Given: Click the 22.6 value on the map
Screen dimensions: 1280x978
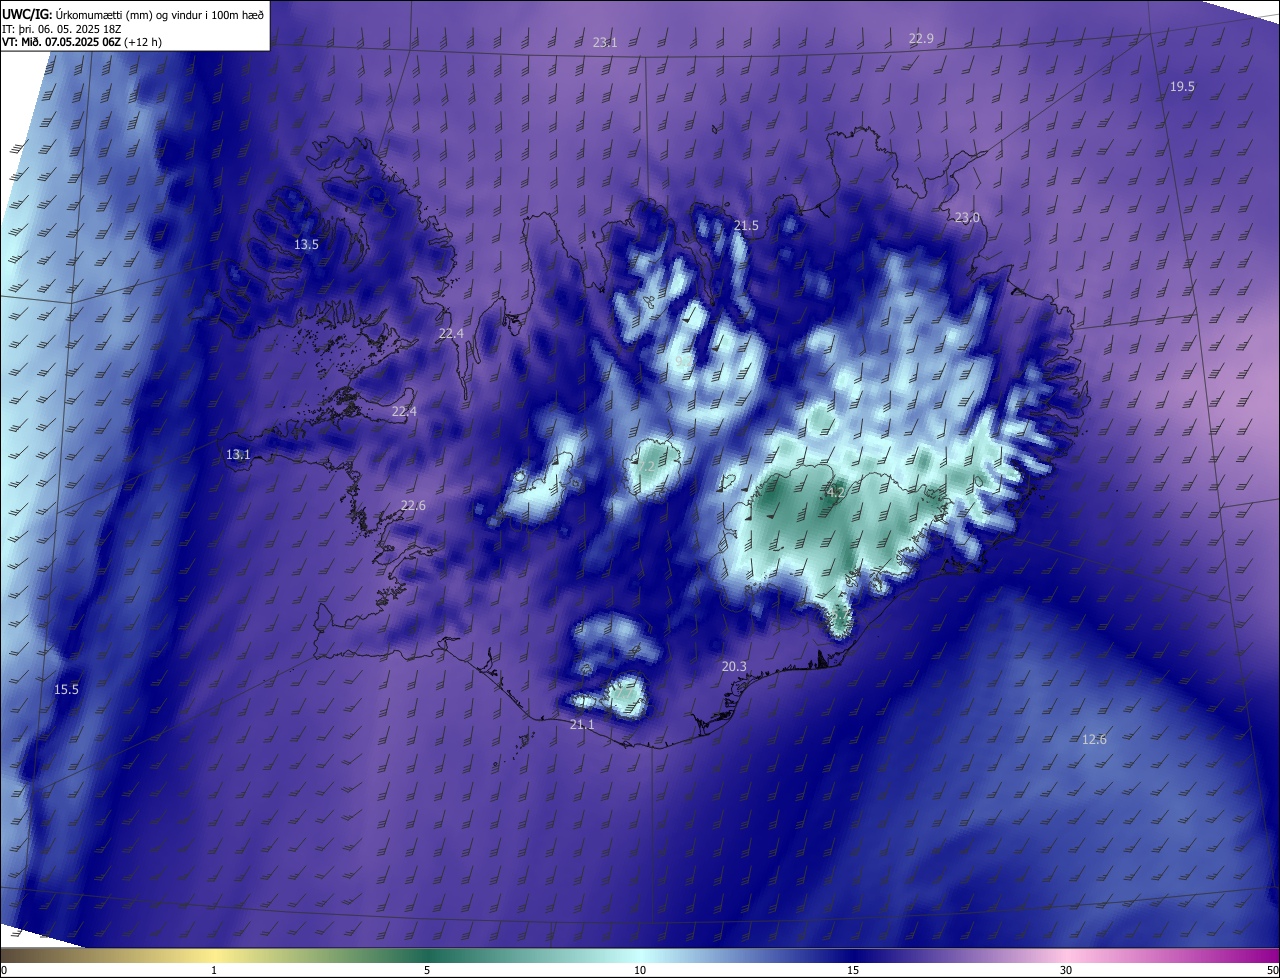Looking at the screenshot, I should (413, 506).
